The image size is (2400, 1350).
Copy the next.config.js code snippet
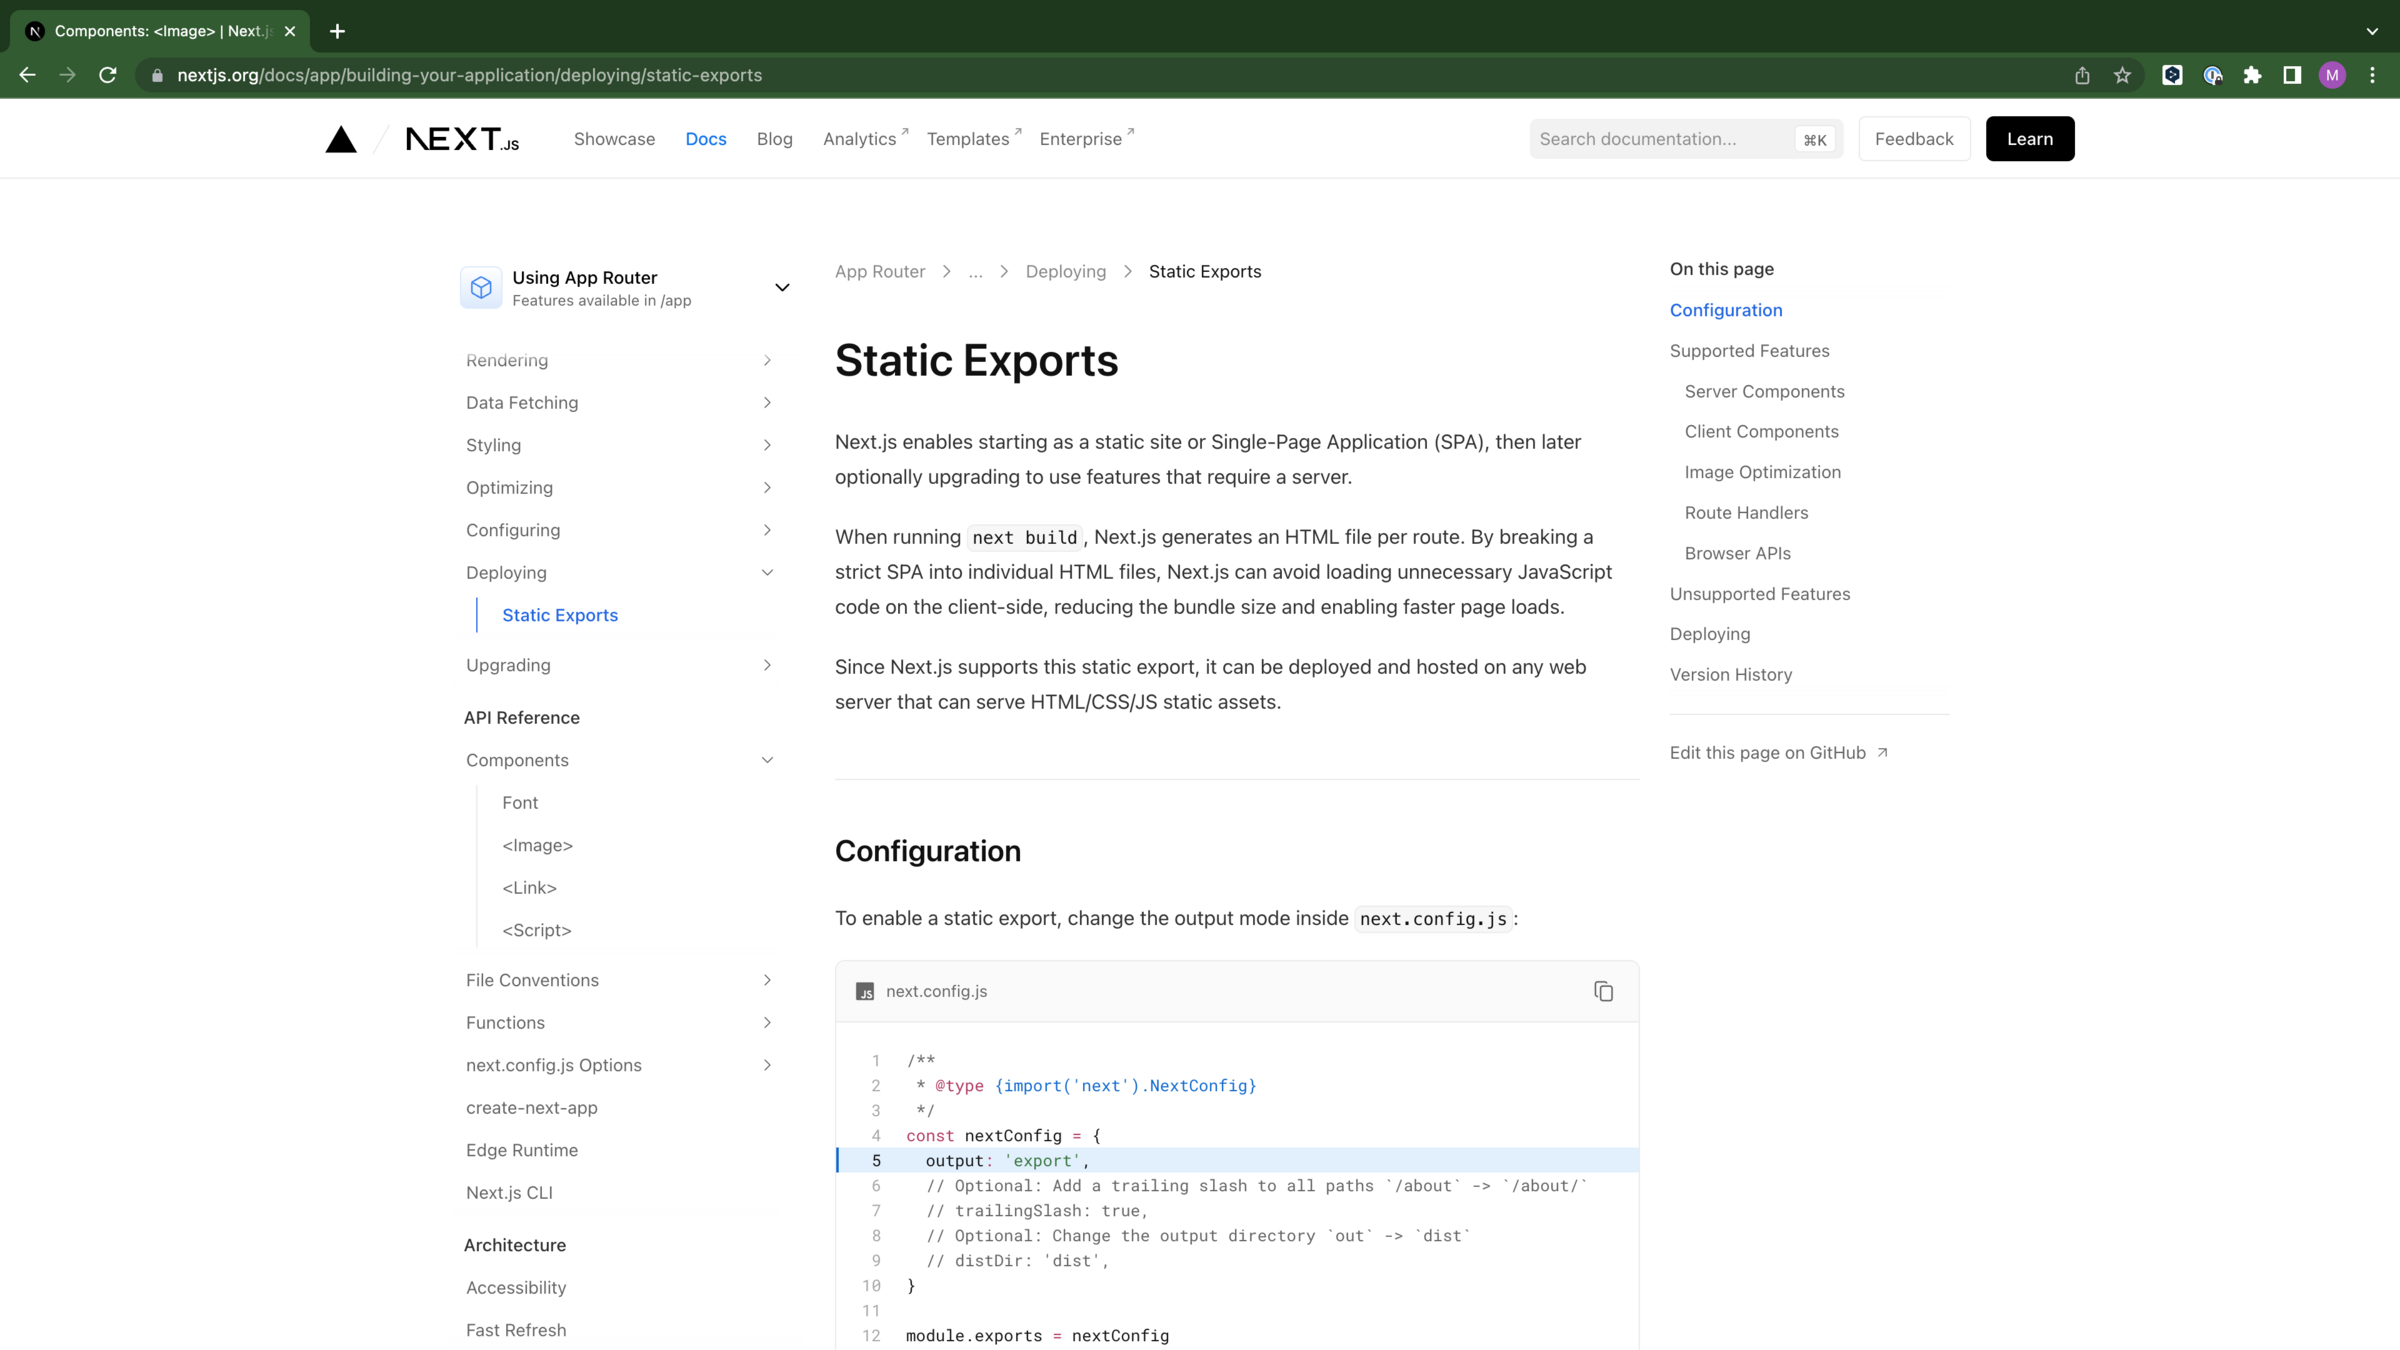coord(1603,991)
